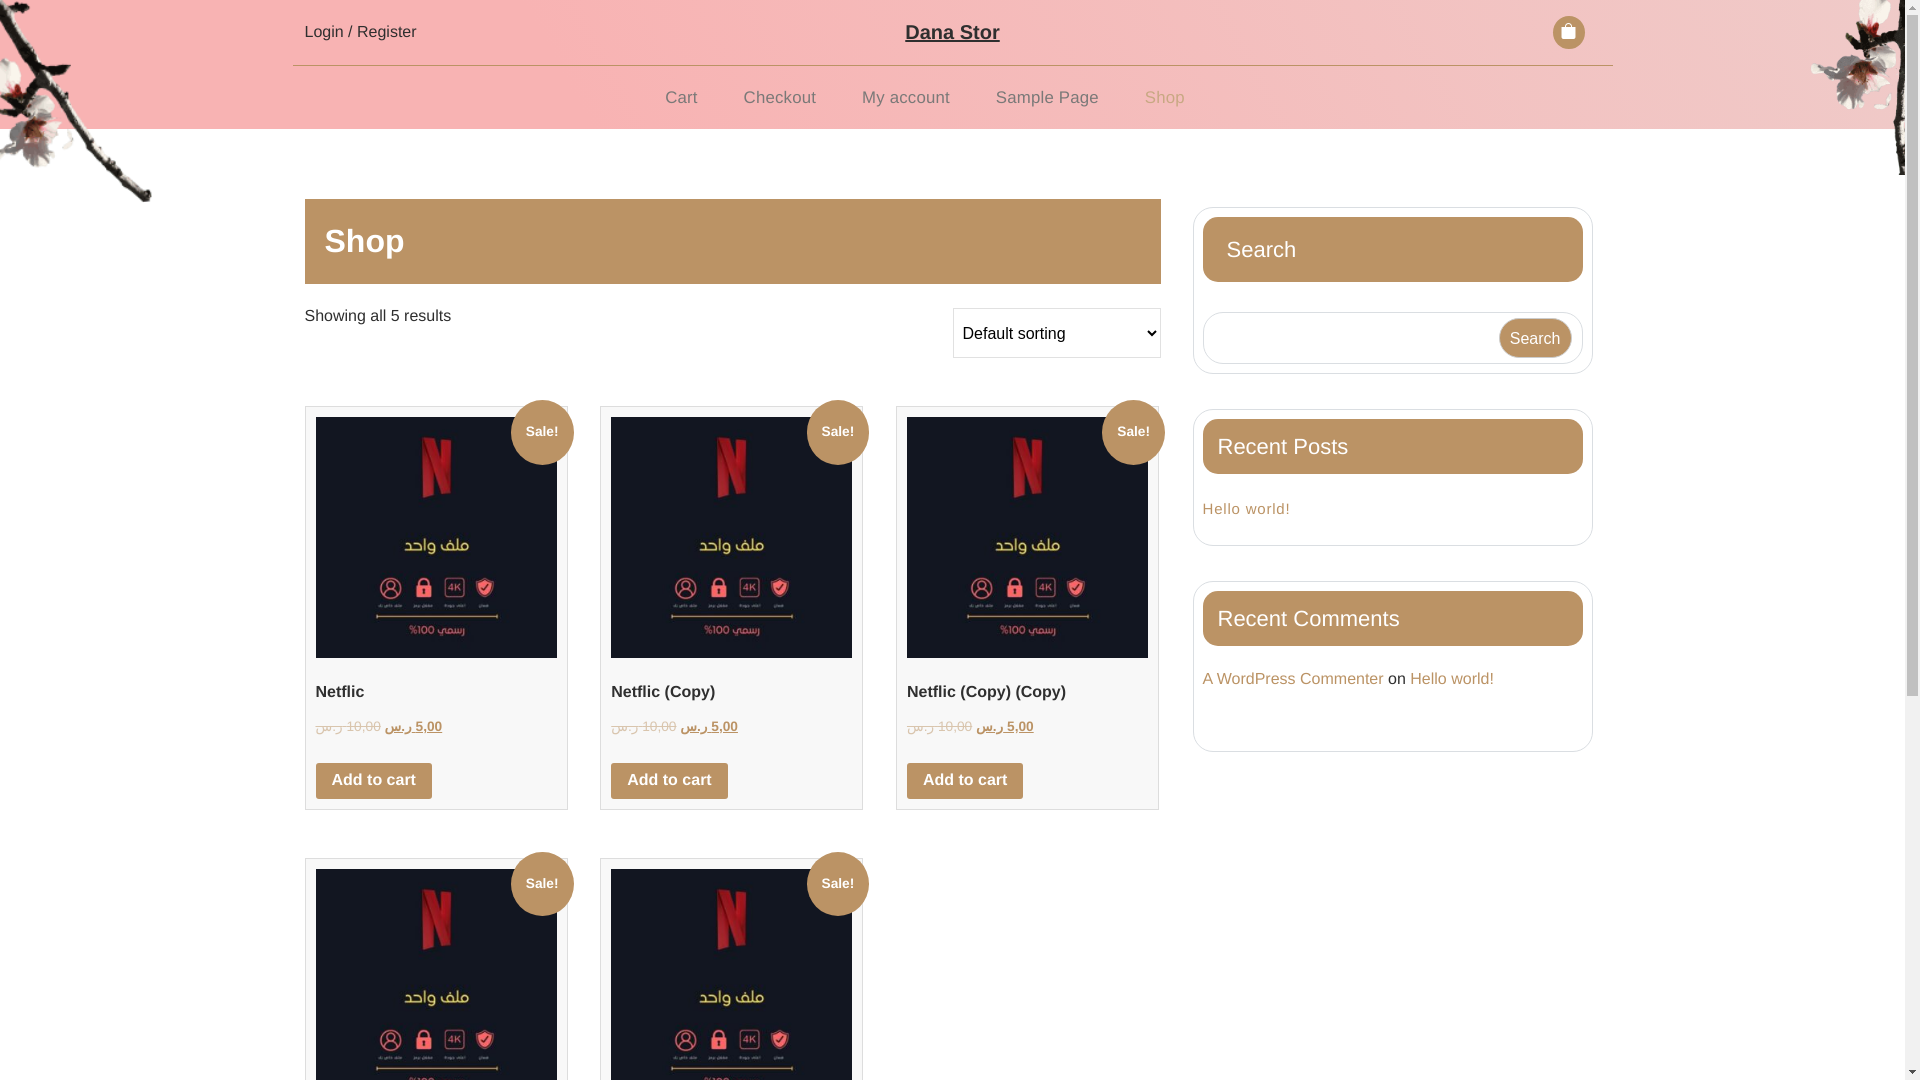This screenshot has height=1080, width=1920.
Task: Click Sale! badge on Netflic (Copy) (Copy)
Action: coord(1133,432)
